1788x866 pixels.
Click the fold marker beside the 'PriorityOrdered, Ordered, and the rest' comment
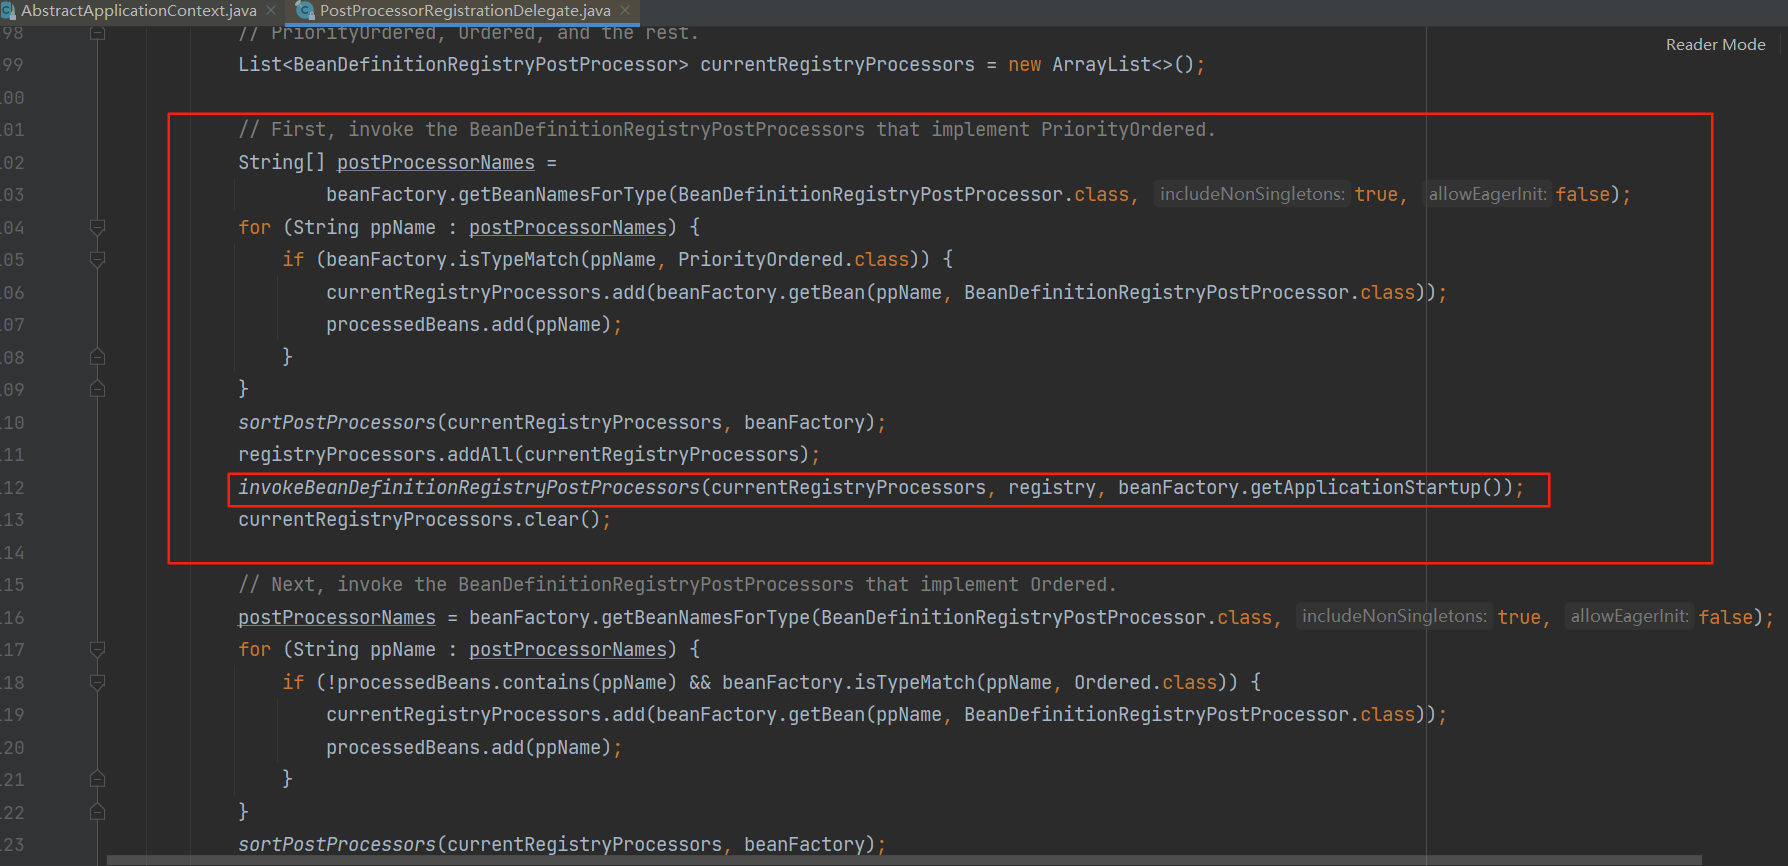[x=97, y=33]
